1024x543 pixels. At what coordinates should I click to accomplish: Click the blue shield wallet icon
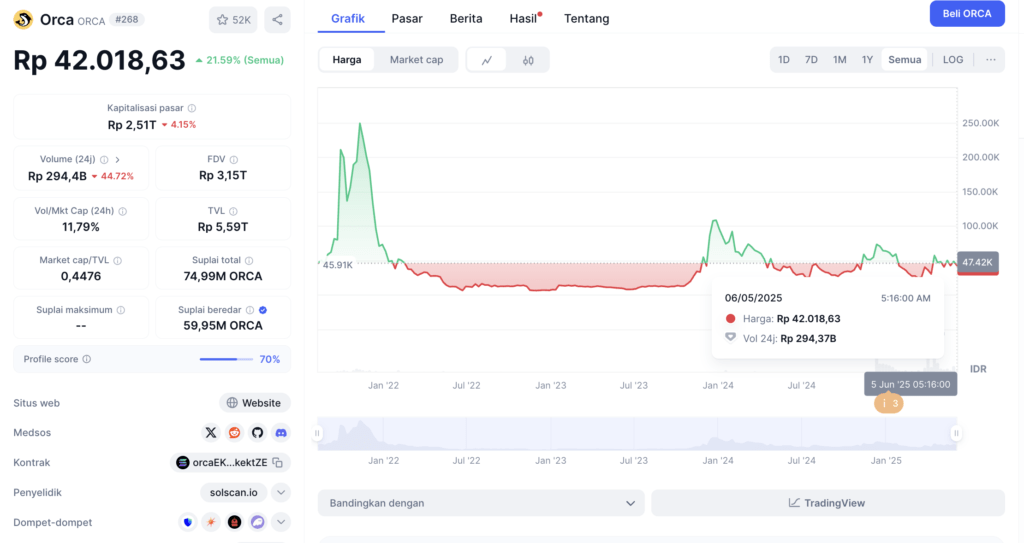(188, 522)
